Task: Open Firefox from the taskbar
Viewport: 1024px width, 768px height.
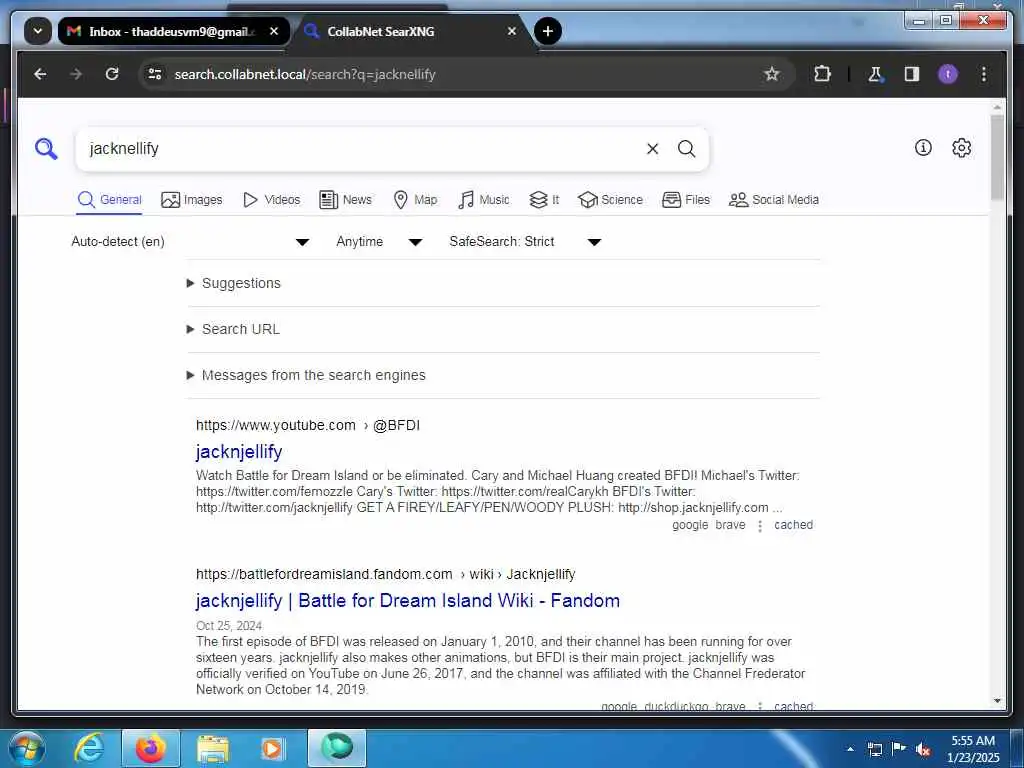Action: click(150, 748)
